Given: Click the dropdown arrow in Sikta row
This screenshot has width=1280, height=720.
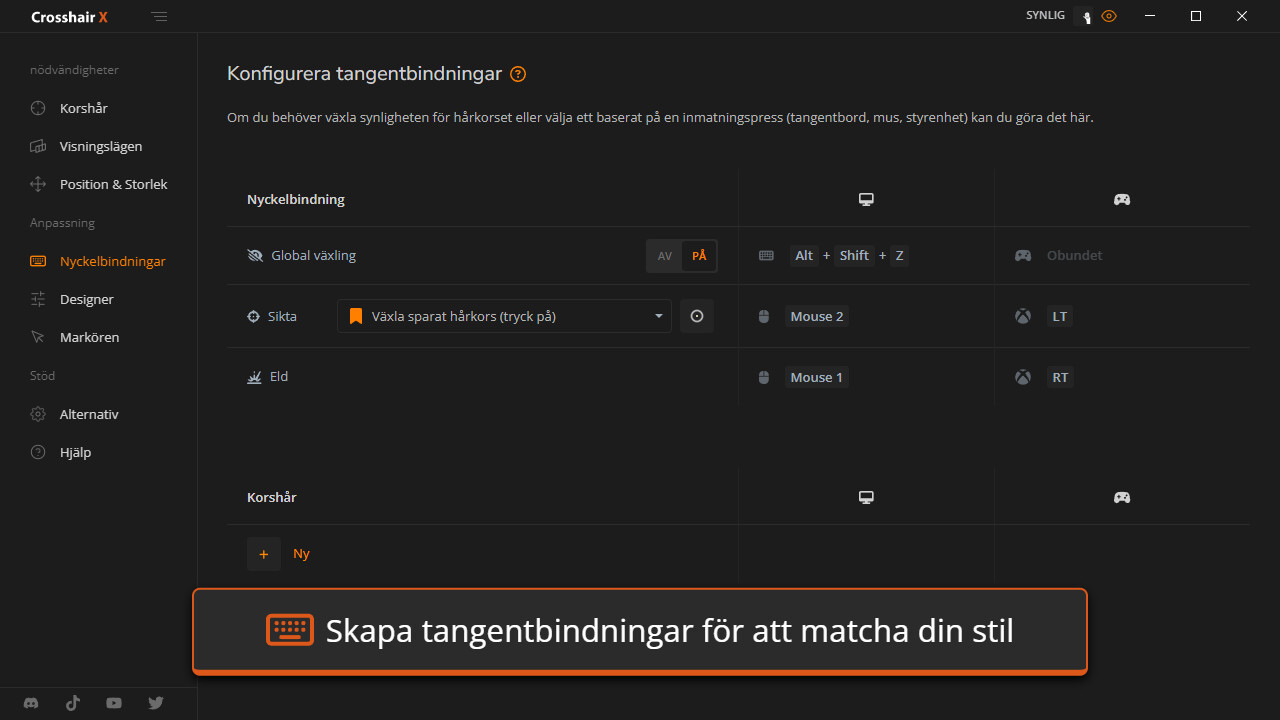Looking at the screenshot, I should [659, 316].
